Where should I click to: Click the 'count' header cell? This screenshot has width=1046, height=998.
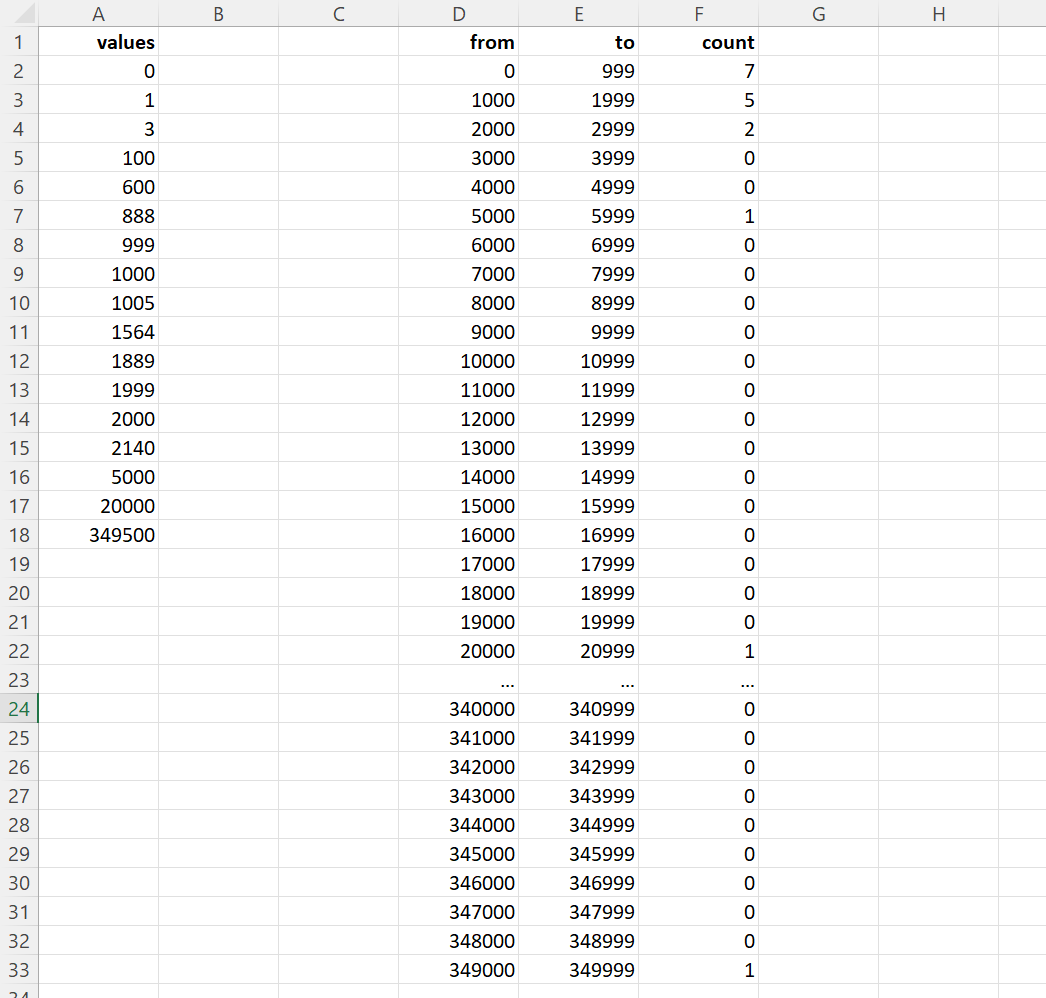(698, 42)
